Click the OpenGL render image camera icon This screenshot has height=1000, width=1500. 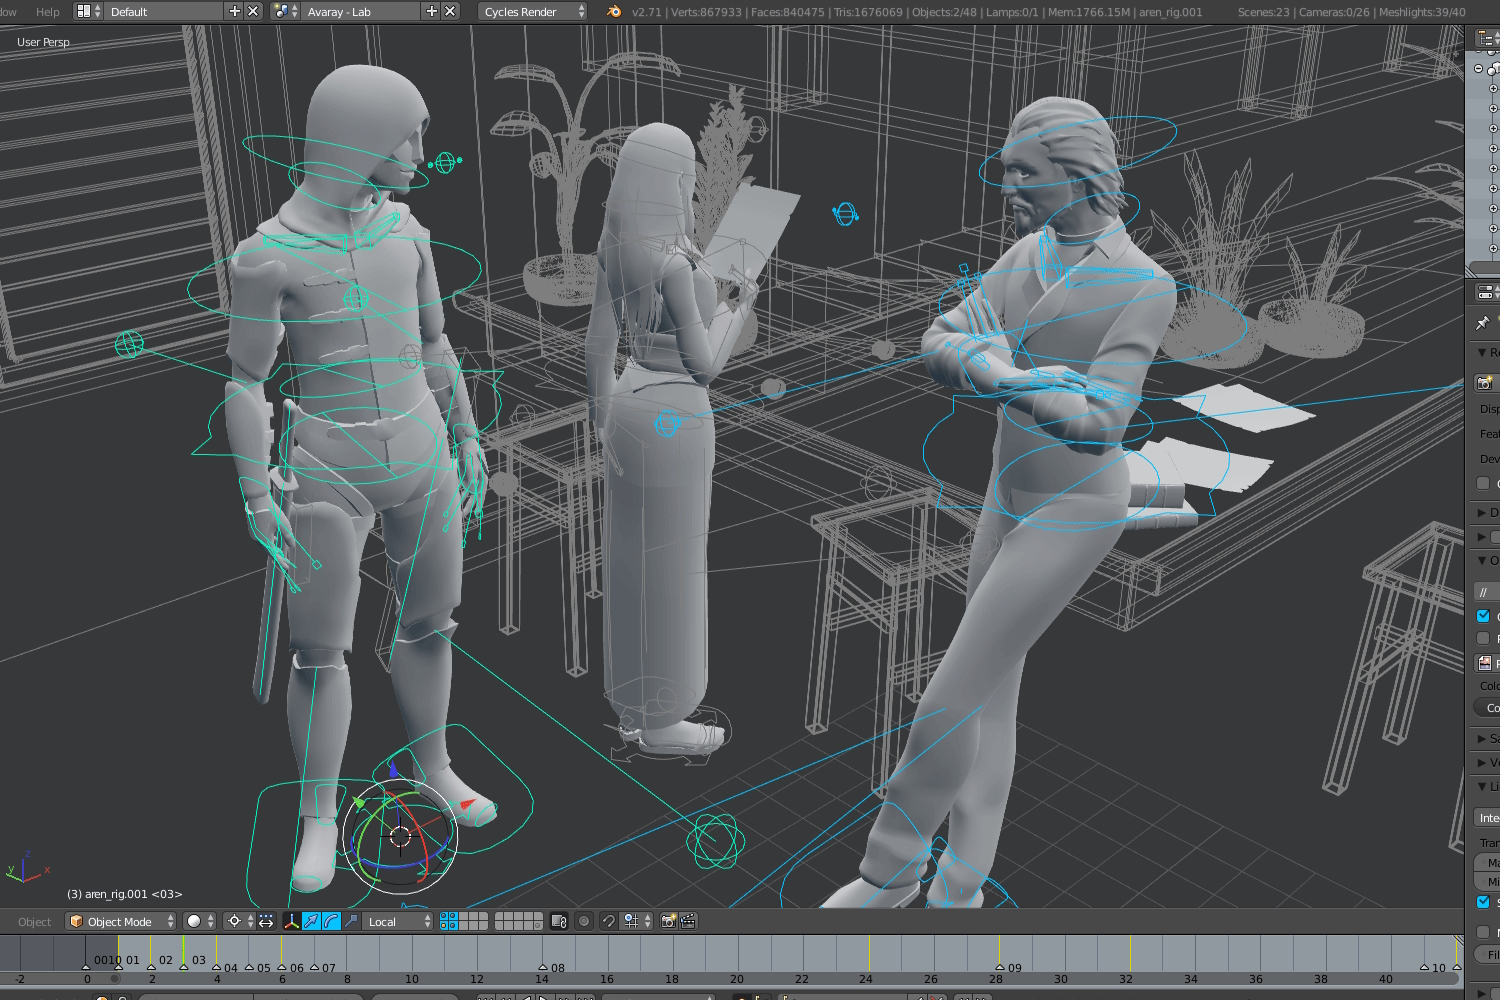[668, 921]
